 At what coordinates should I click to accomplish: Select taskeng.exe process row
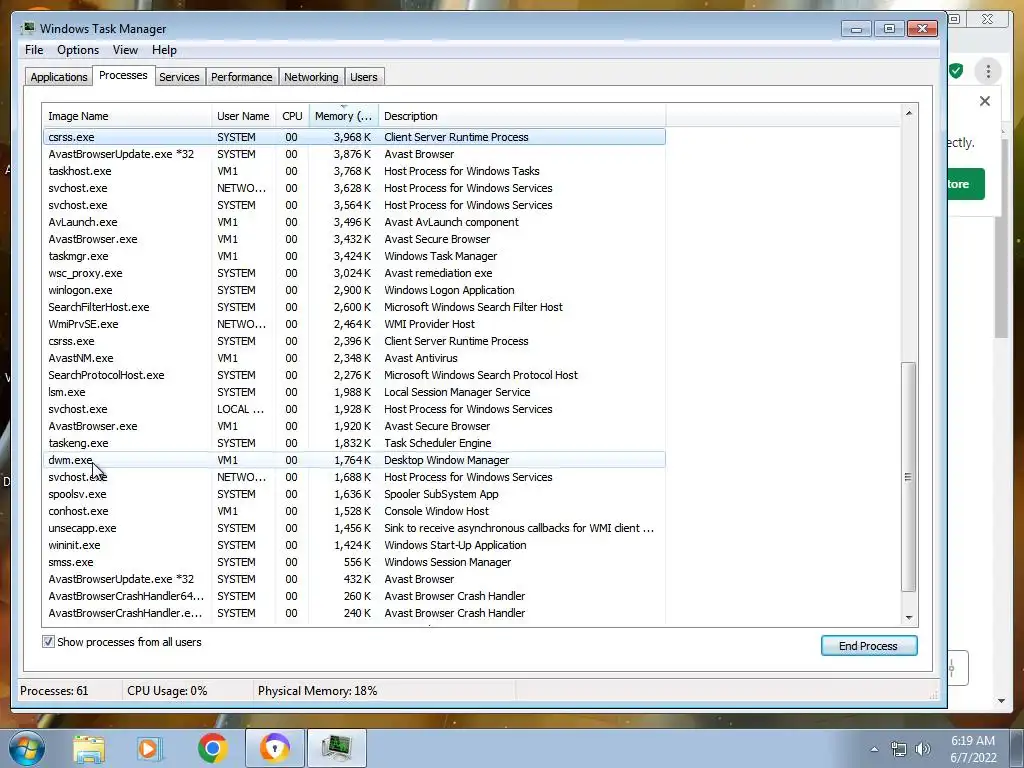pos(354,443)
